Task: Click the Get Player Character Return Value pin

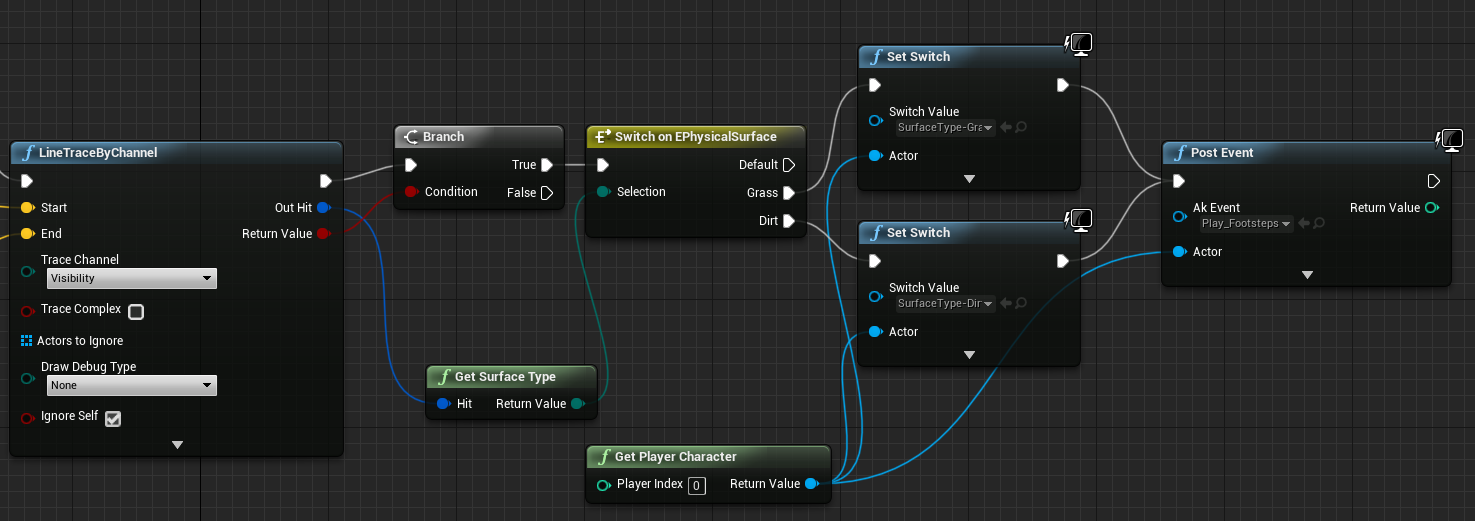Action: coord(811,484)
